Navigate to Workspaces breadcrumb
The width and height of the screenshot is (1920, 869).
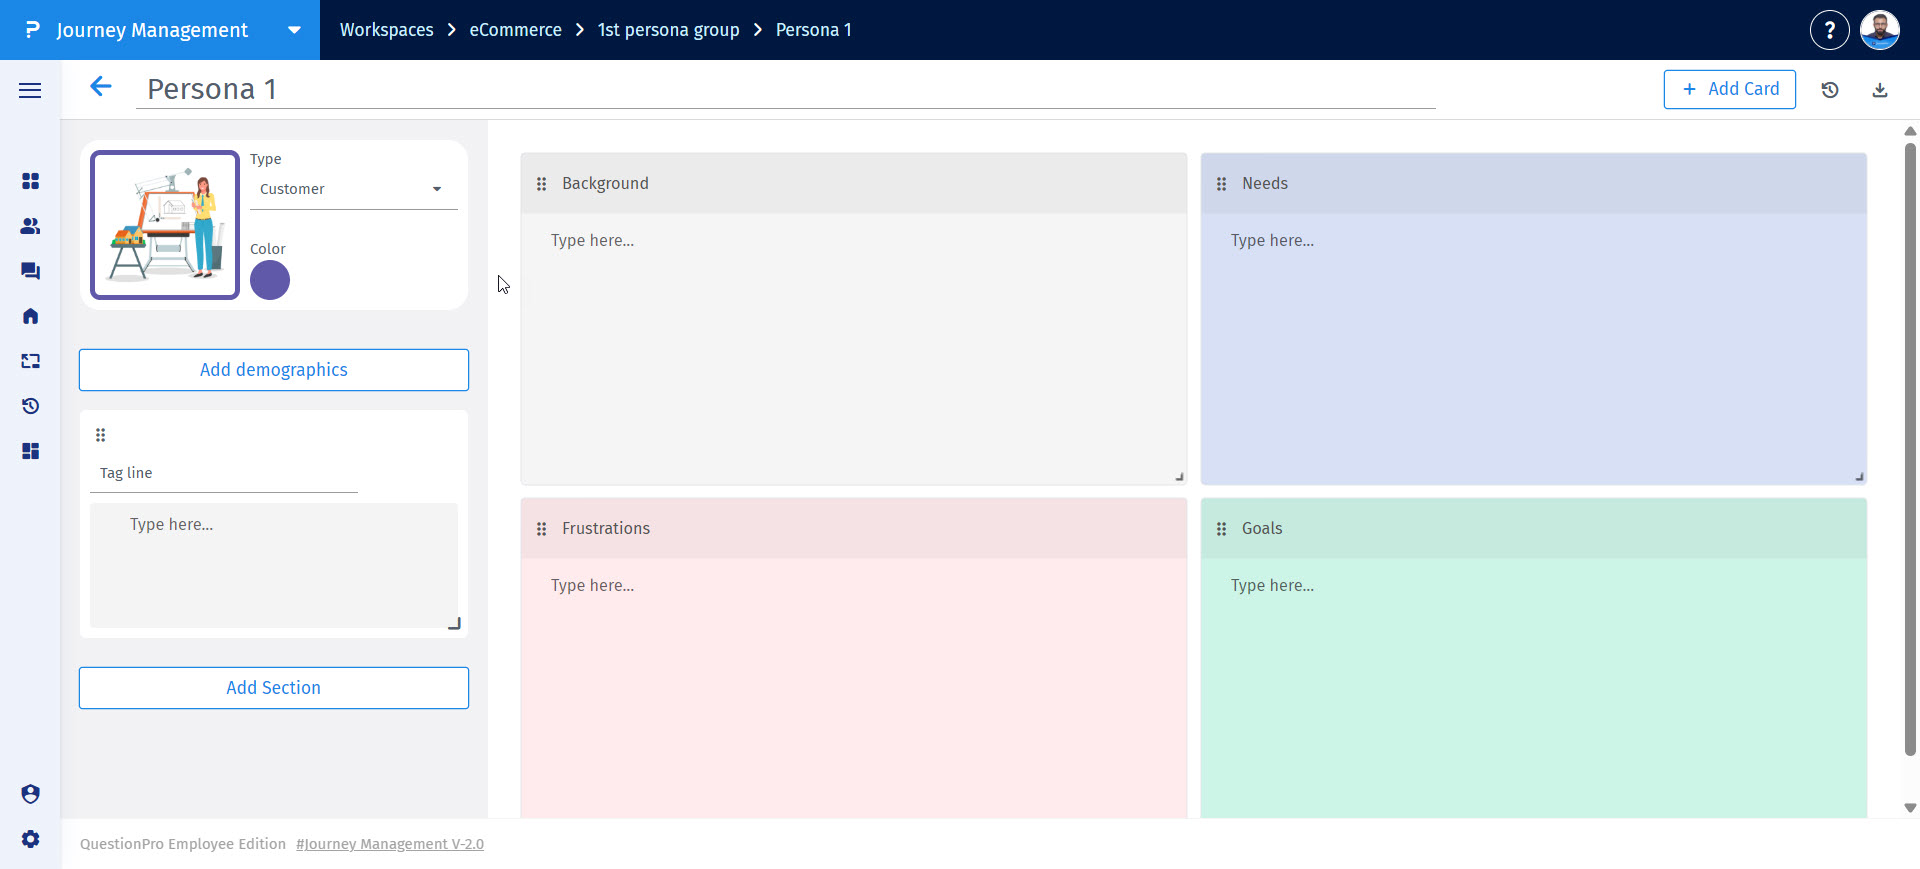387,30
